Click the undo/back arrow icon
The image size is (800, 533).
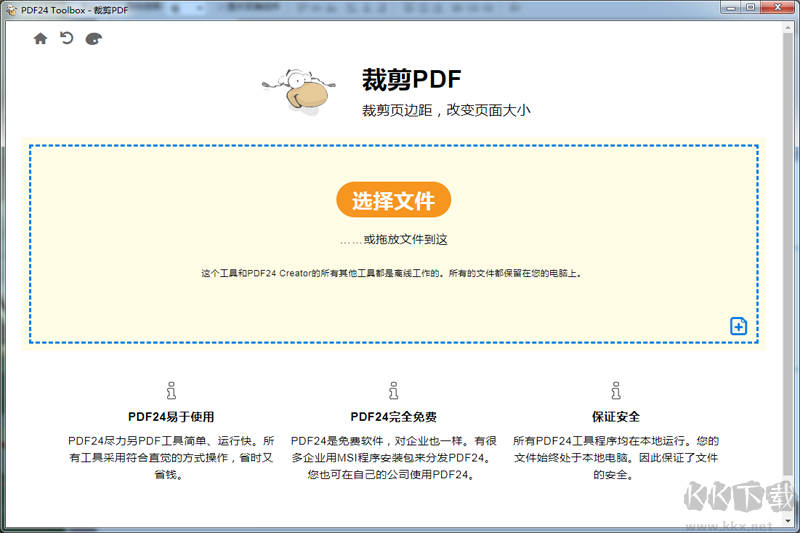click(67, 38)
